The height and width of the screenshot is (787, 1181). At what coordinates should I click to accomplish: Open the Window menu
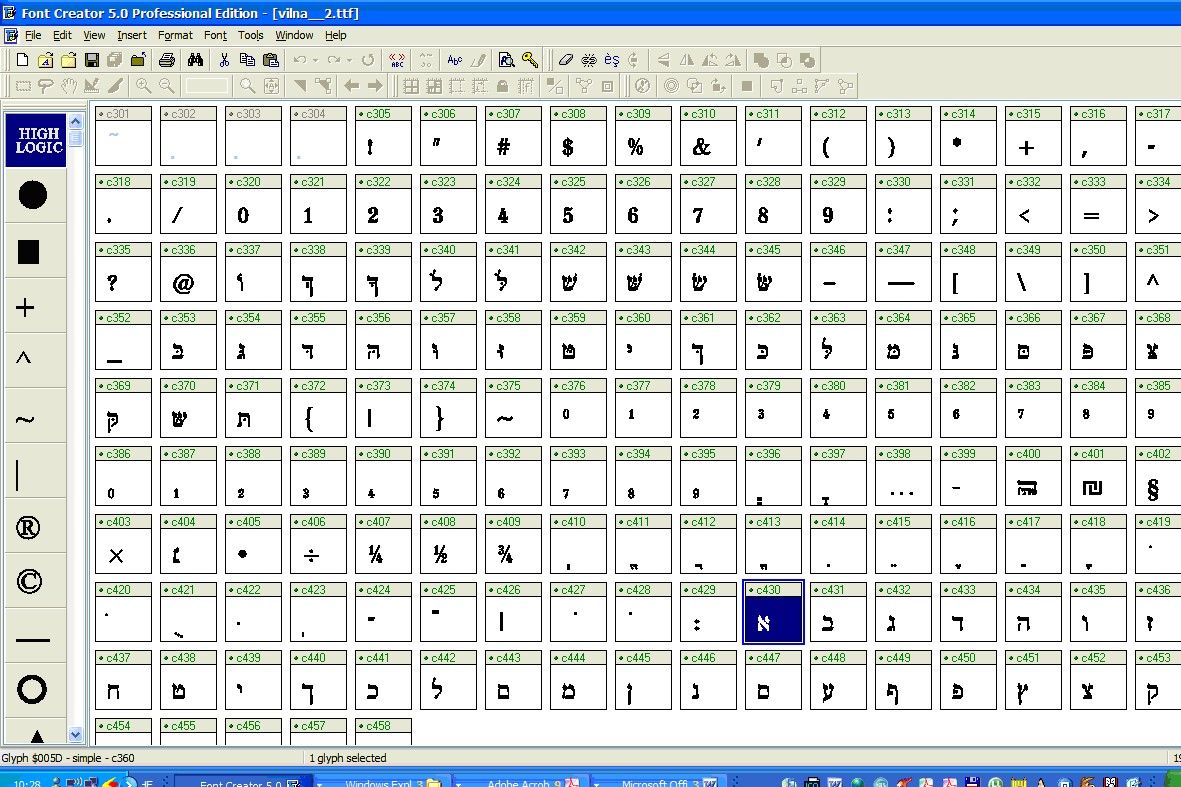click(294, 35)
